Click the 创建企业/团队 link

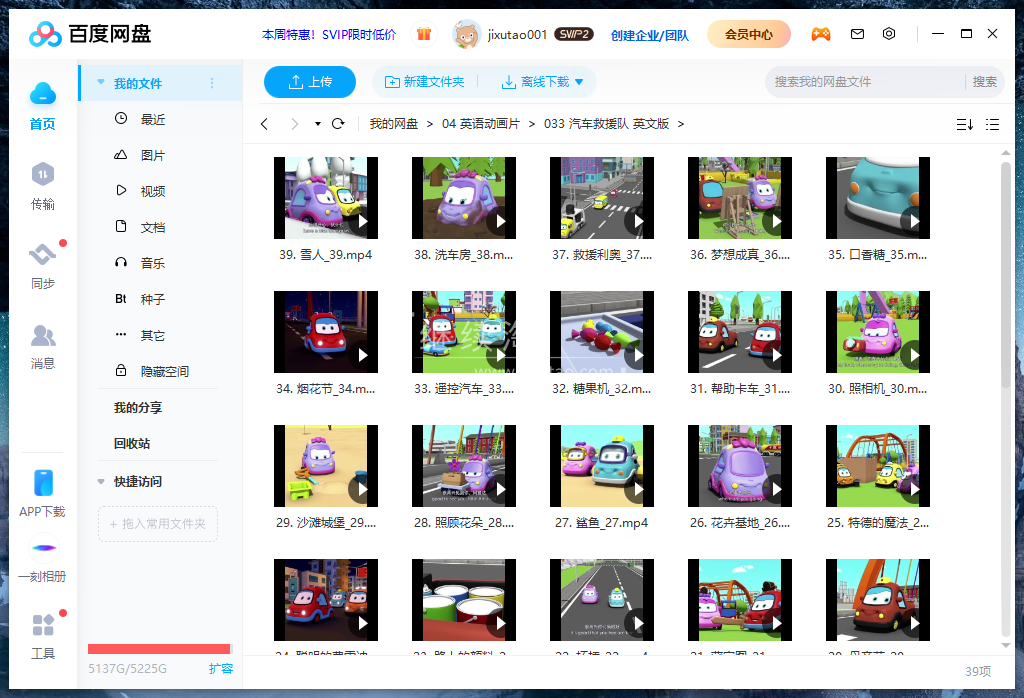point(650,35)
